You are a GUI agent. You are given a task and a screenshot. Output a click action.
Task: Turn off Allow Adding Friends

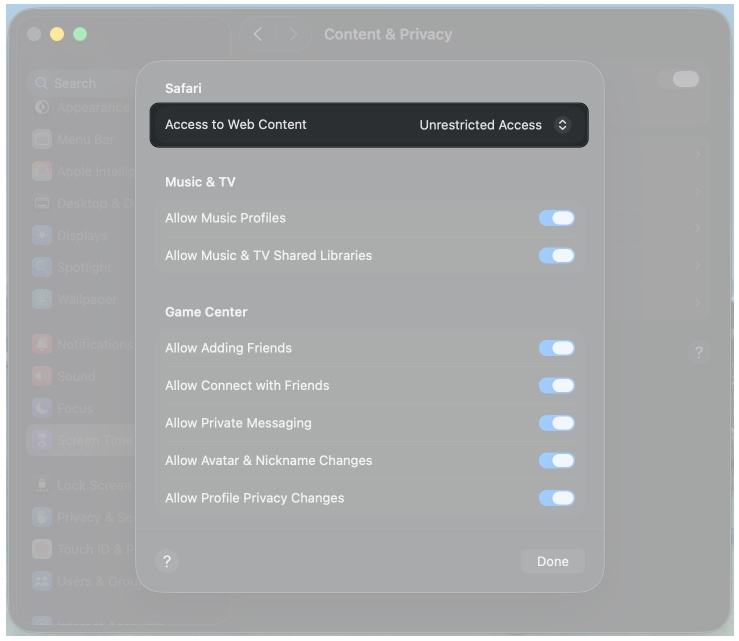(556, 348)
